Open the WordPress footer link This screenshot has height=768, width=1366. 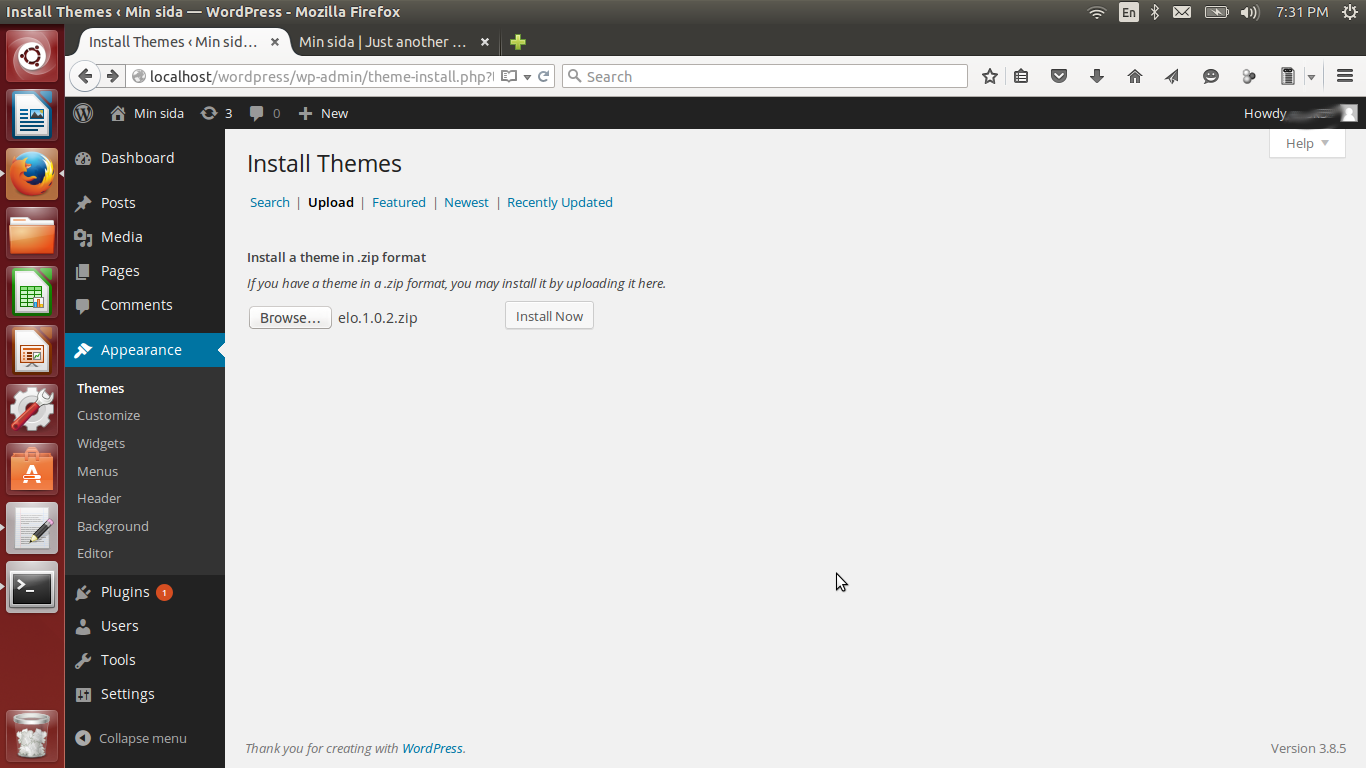tap(432, 748)
